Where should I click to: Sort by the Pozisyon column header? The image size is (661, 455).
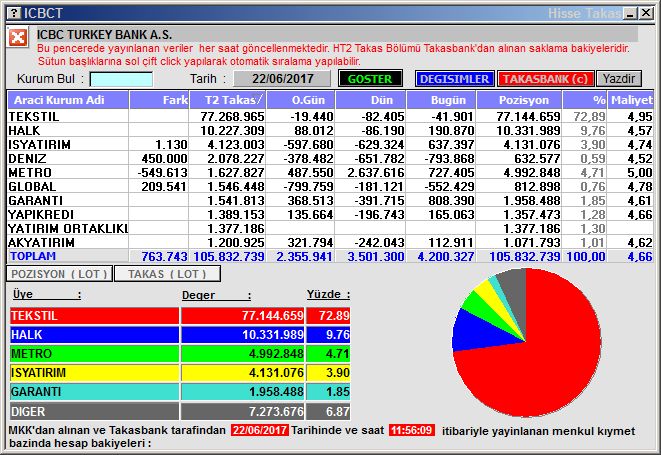click(519, 100)
